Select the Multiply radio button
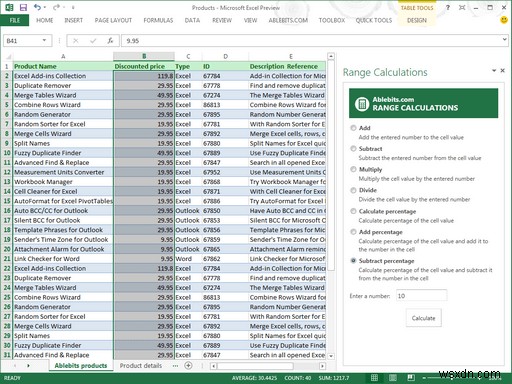This screenshot has height=384, width=512. 353,169
